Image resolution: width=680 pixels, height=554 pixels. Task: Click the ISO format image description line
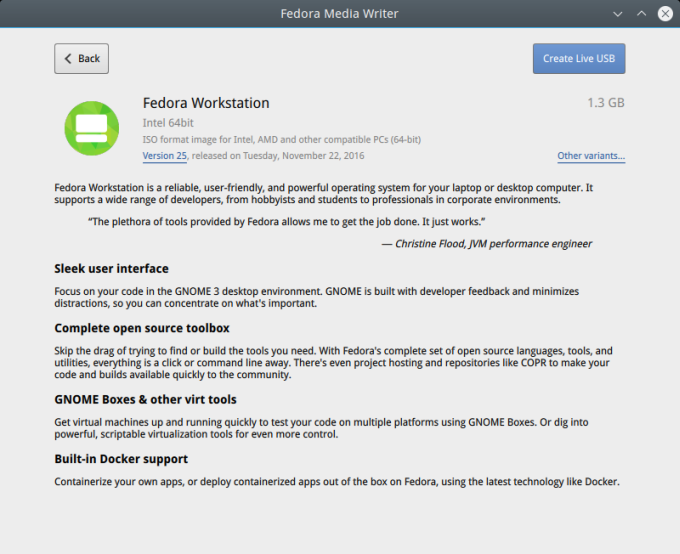tap(281, 140)
